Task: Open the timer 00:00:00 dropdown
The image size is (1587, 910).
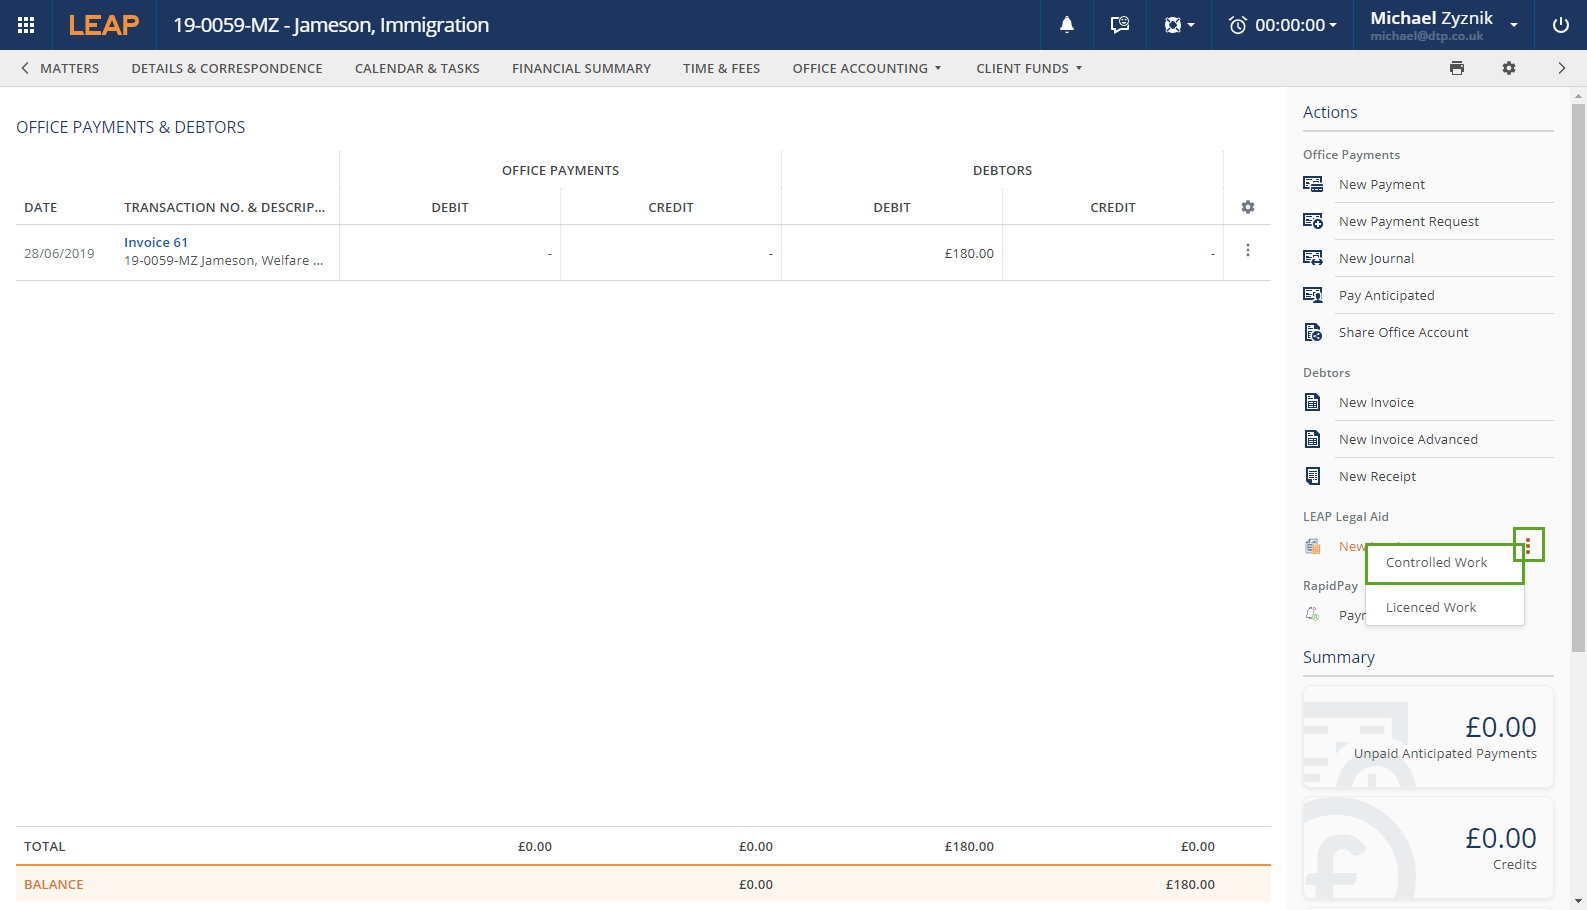Action: (1283, 25)
